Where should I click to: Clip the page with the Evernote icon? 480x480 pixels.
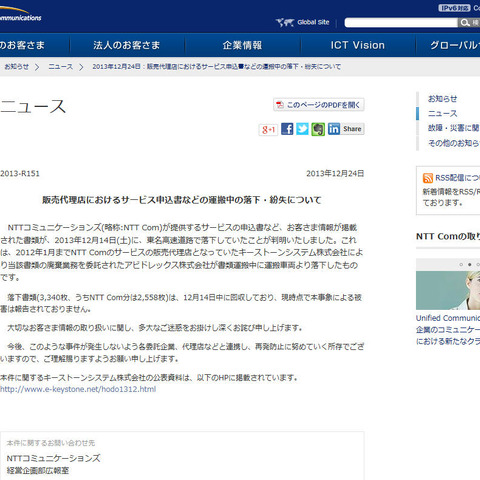coord(318,129)
